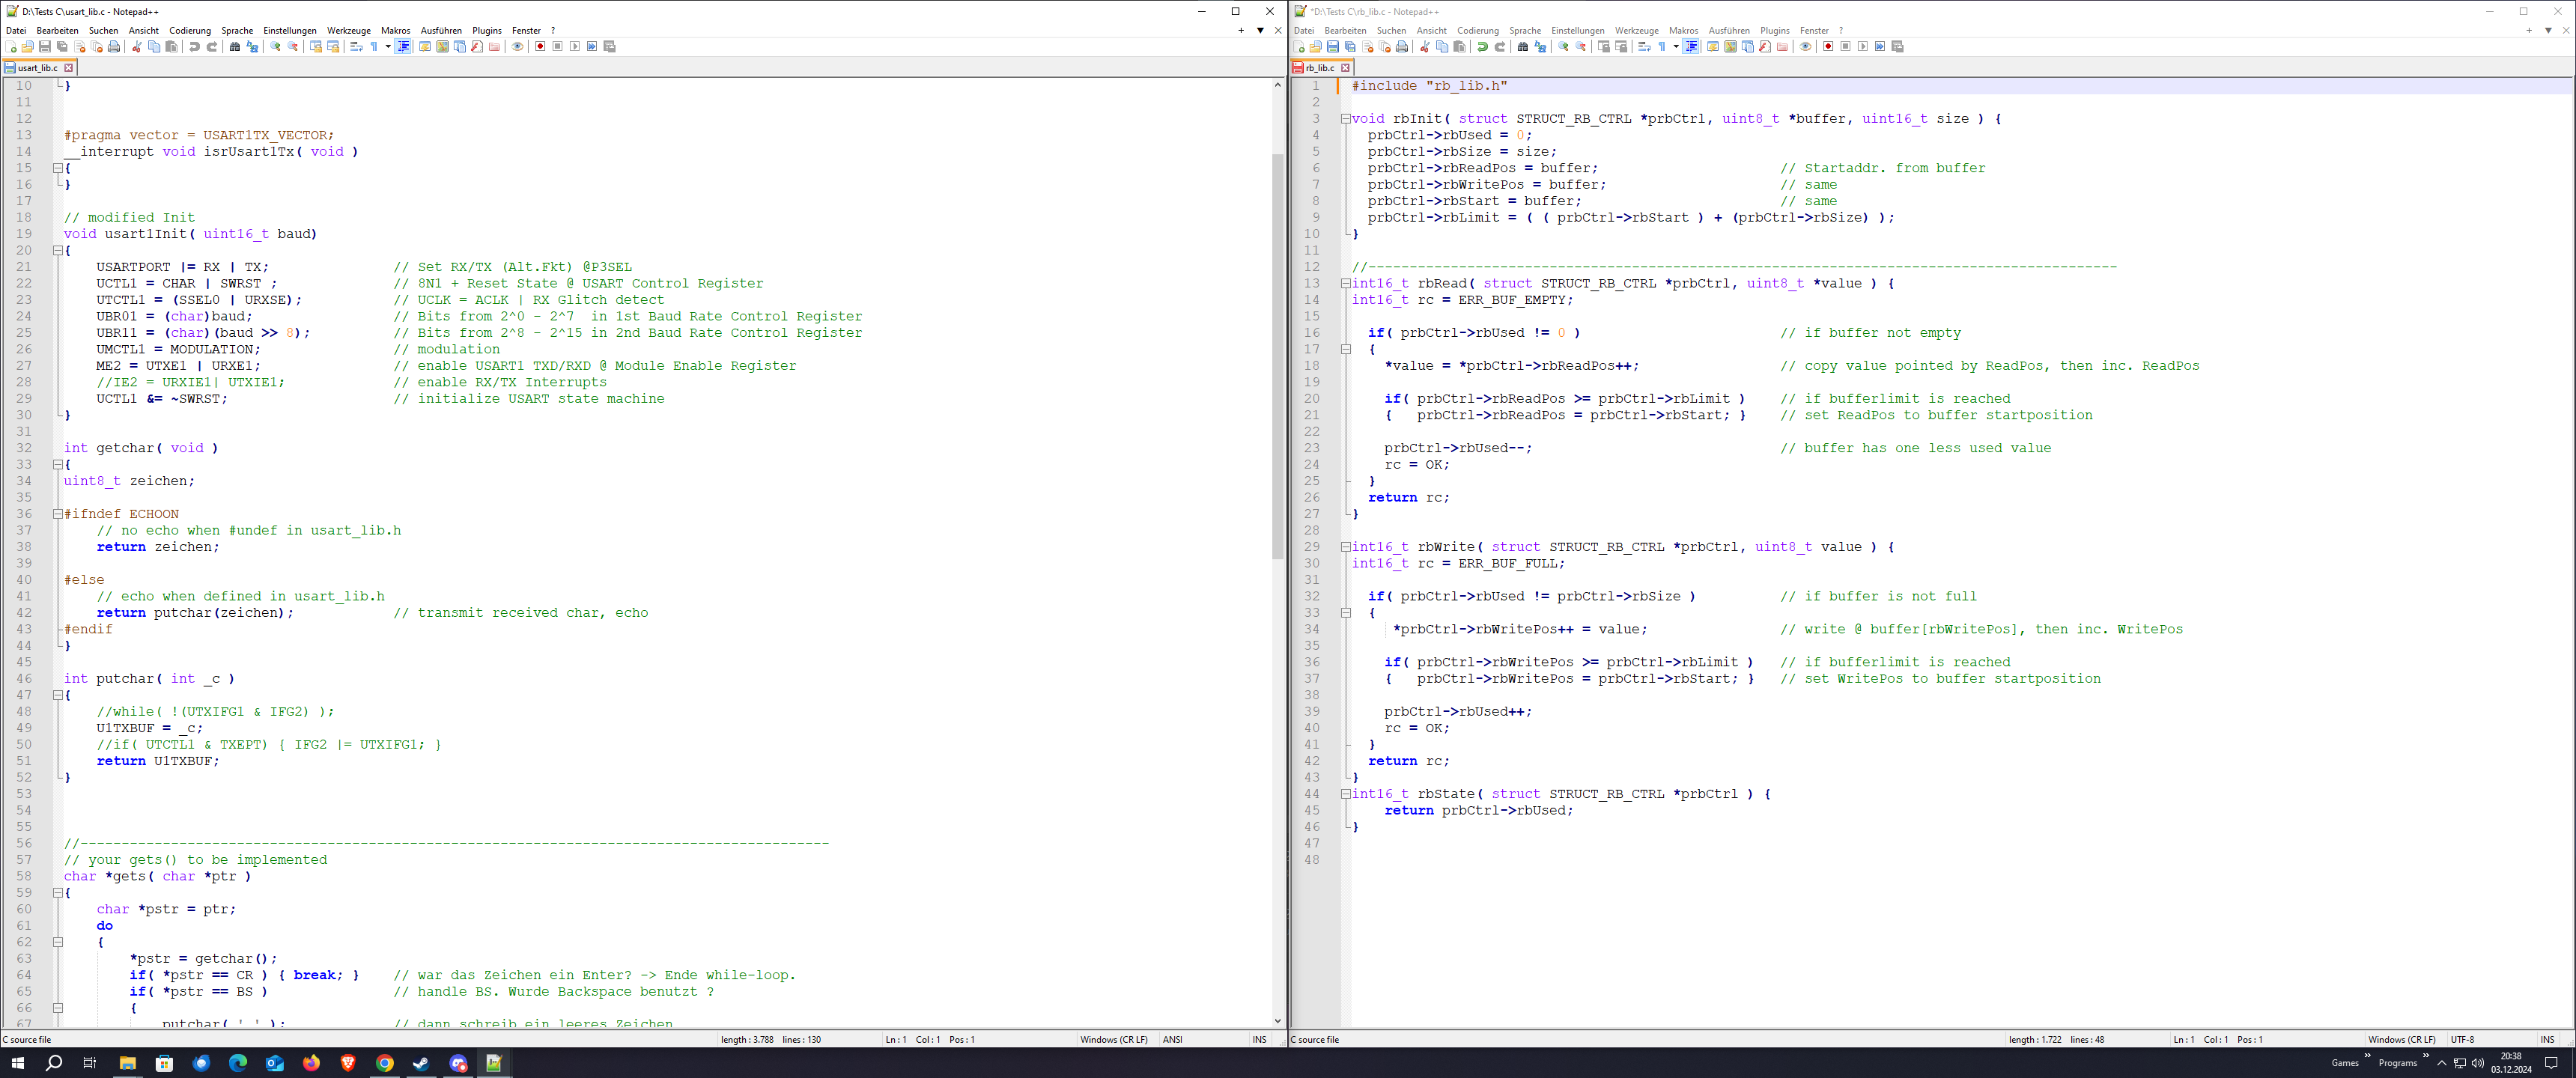2576x1078 pixels.
Task: Collapse getchar fold marker at line 33
Action: point(57,465)
